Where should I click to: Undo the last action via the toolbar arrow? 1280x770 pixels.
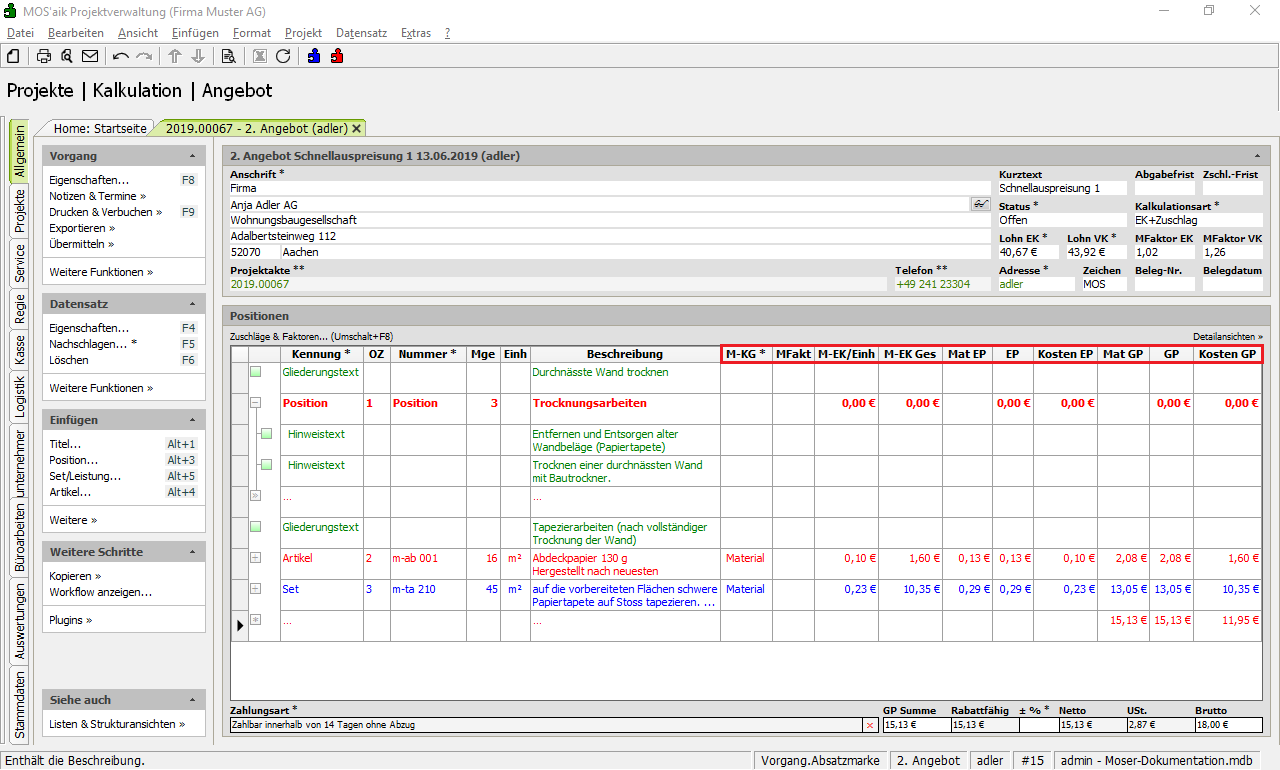tap(121, 56)
